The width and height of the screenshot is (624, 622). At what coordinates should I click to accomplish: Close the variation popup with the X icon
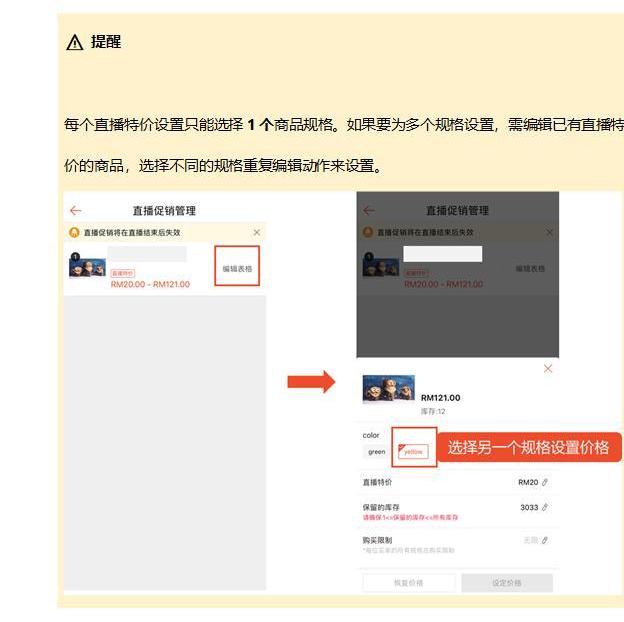click(547, 369)
